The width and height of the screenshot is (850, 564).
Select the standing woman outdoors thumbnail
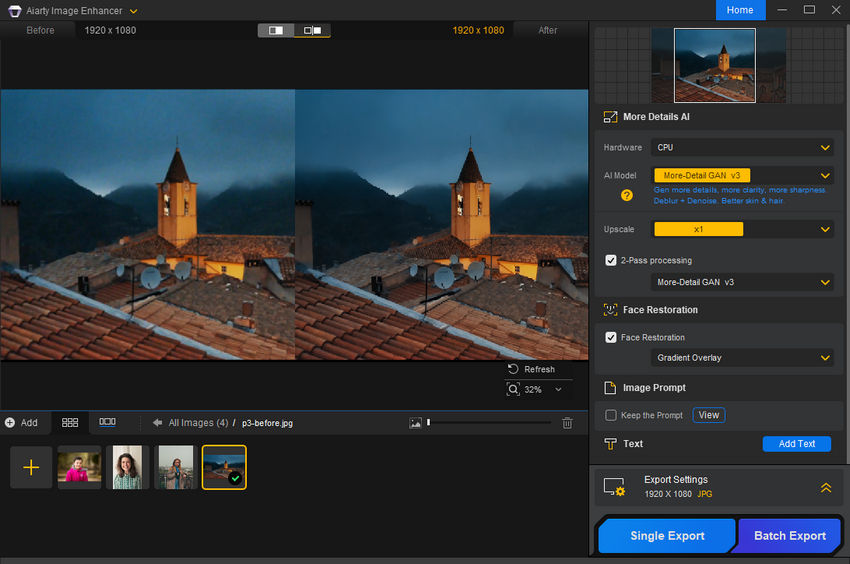pyautogui.click(x=176, y=467)
